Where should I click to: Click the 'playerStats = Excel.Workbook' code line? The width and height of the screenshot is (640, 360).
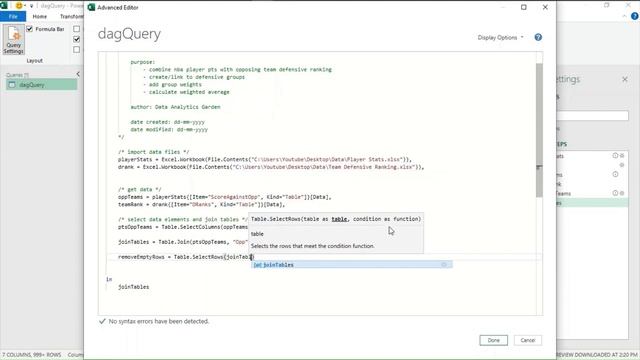265,159
